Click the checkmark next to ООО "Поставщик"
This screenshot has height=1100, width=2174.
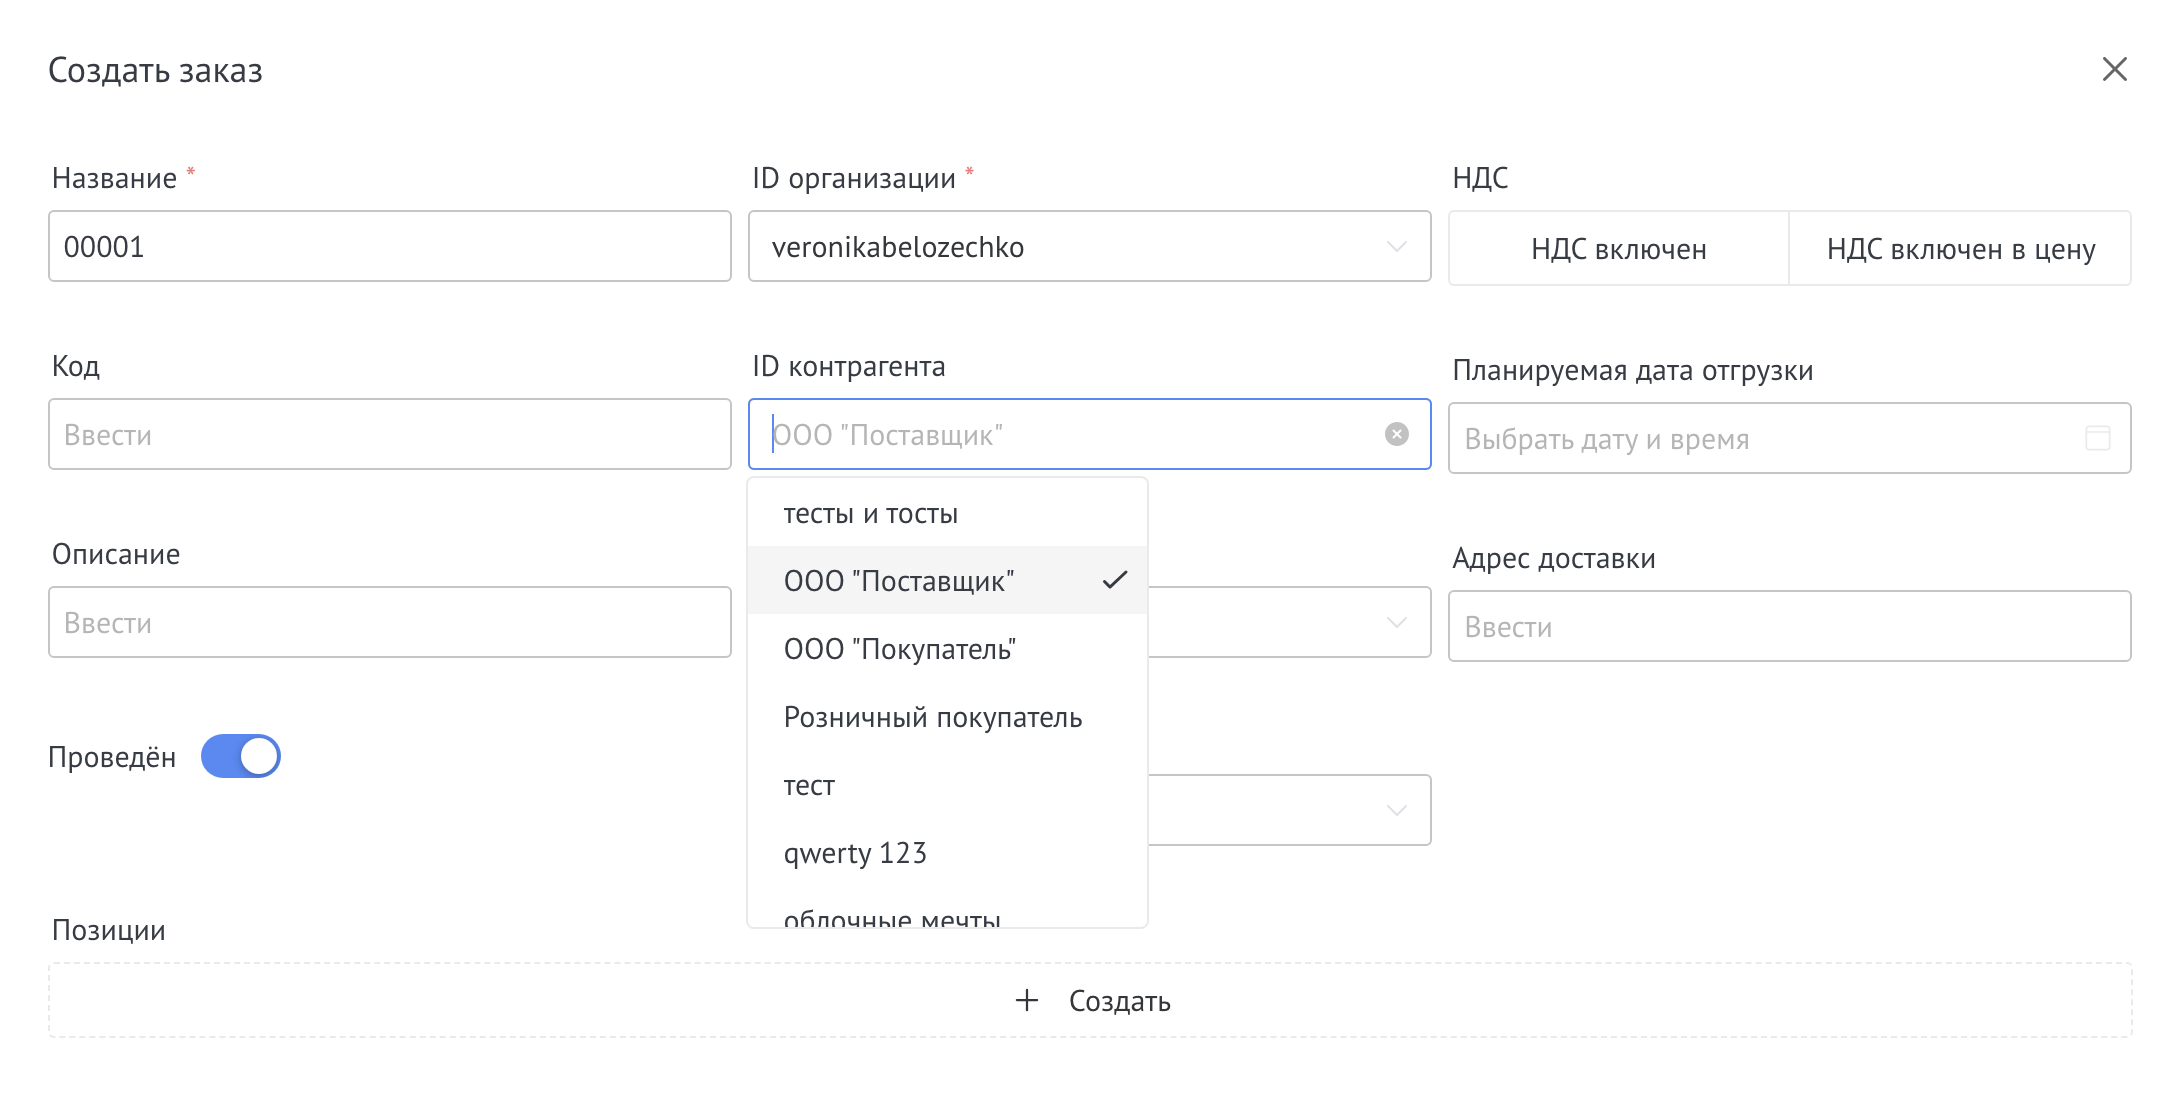point(1115,580)
